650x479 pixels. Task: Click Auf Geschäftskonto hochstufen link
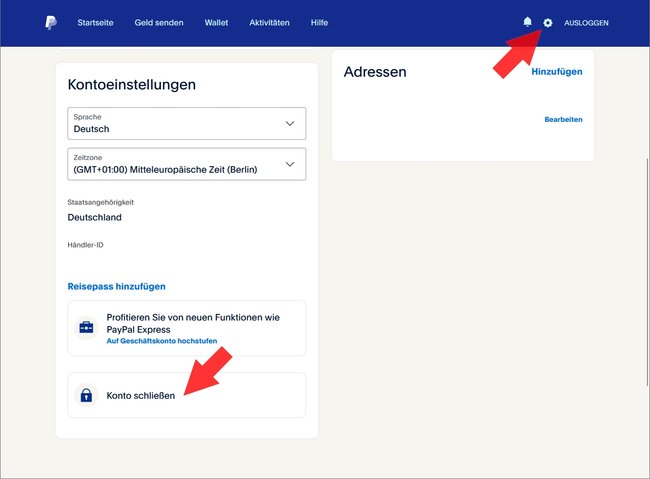(x=162, y=341)
